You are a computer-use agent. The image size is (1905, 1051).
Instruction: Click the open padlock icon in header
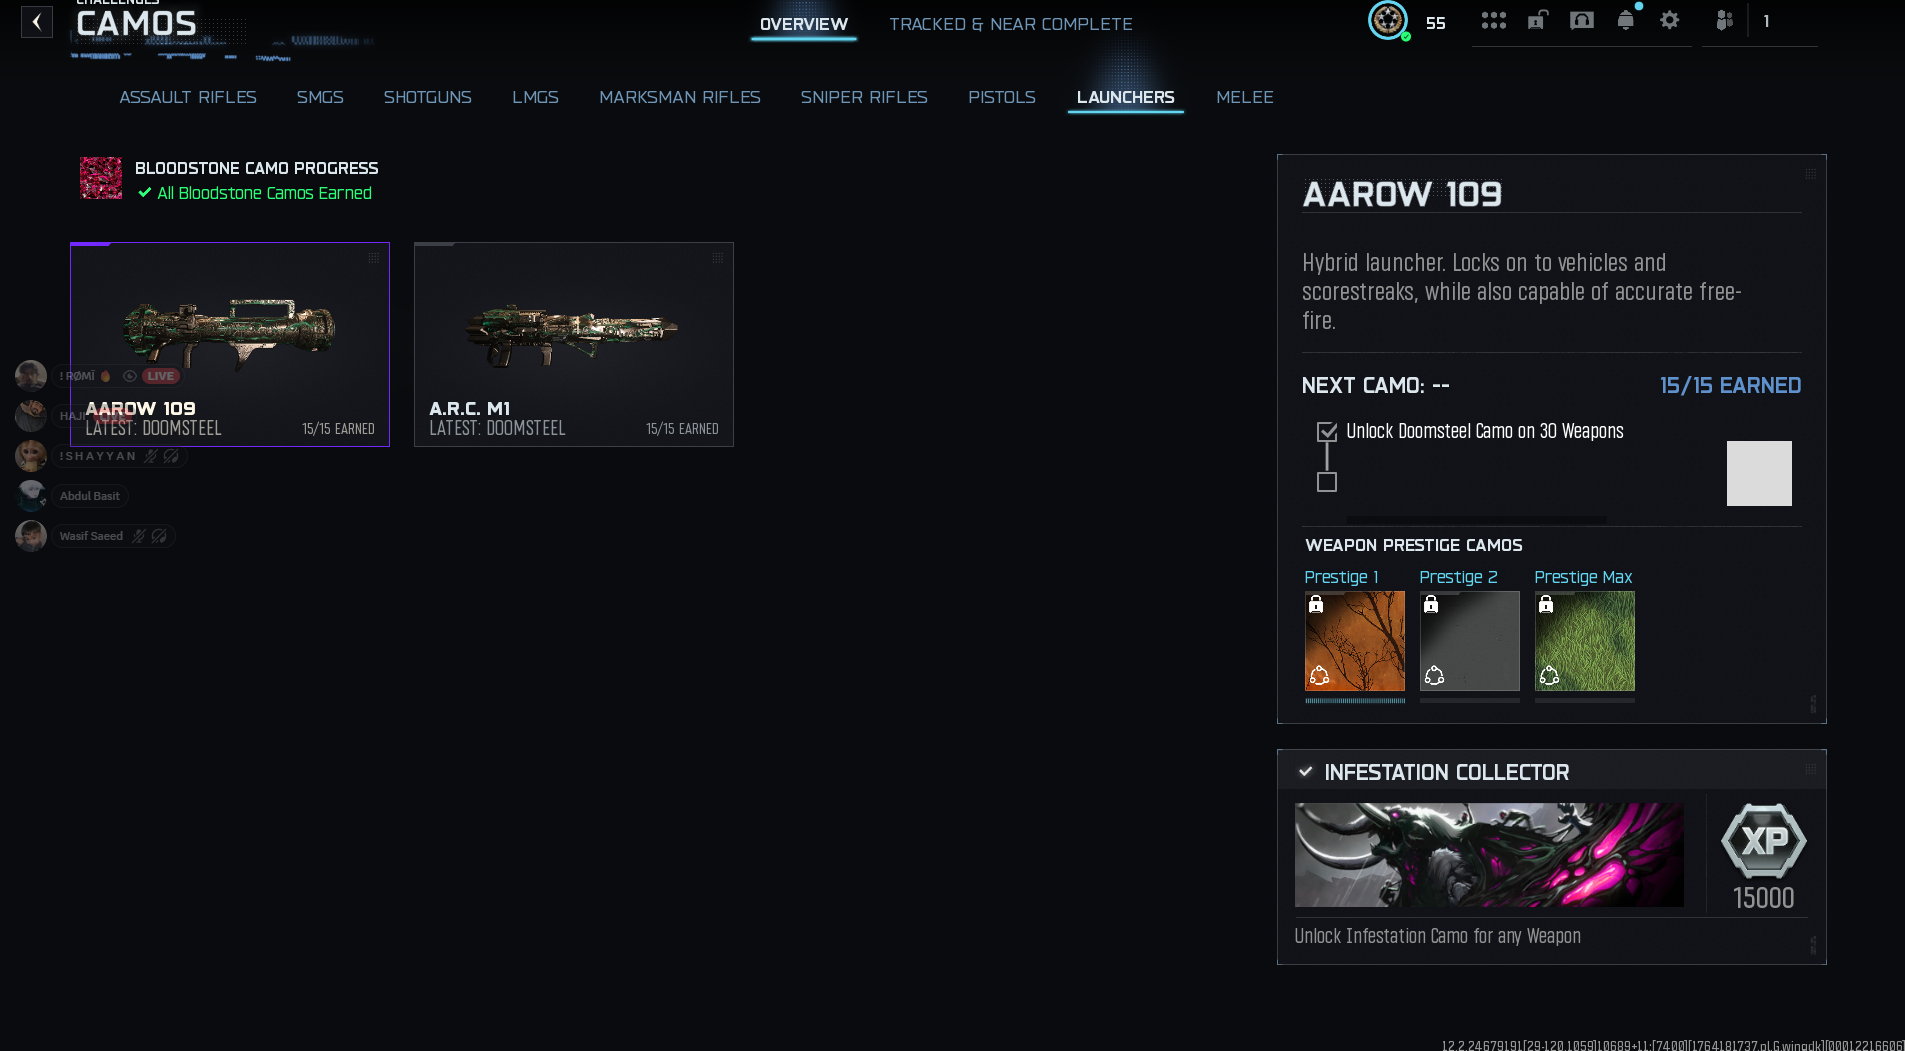click(x=1538, y=20)
